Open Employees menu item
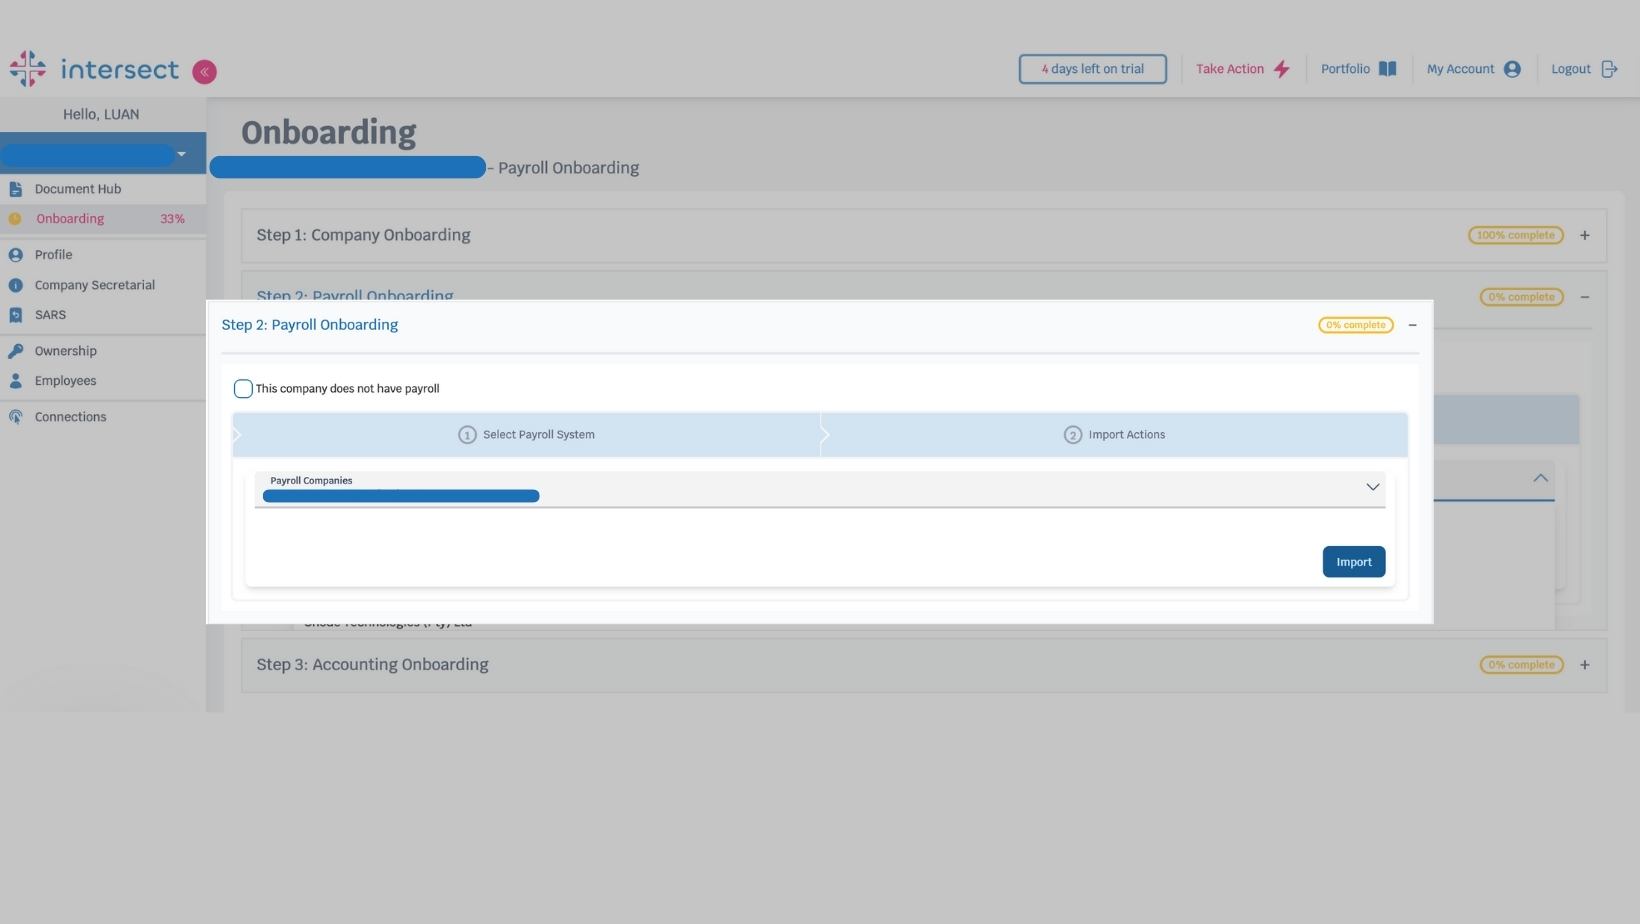This screenshot has width=1640, height=924. tap(65, 381)
